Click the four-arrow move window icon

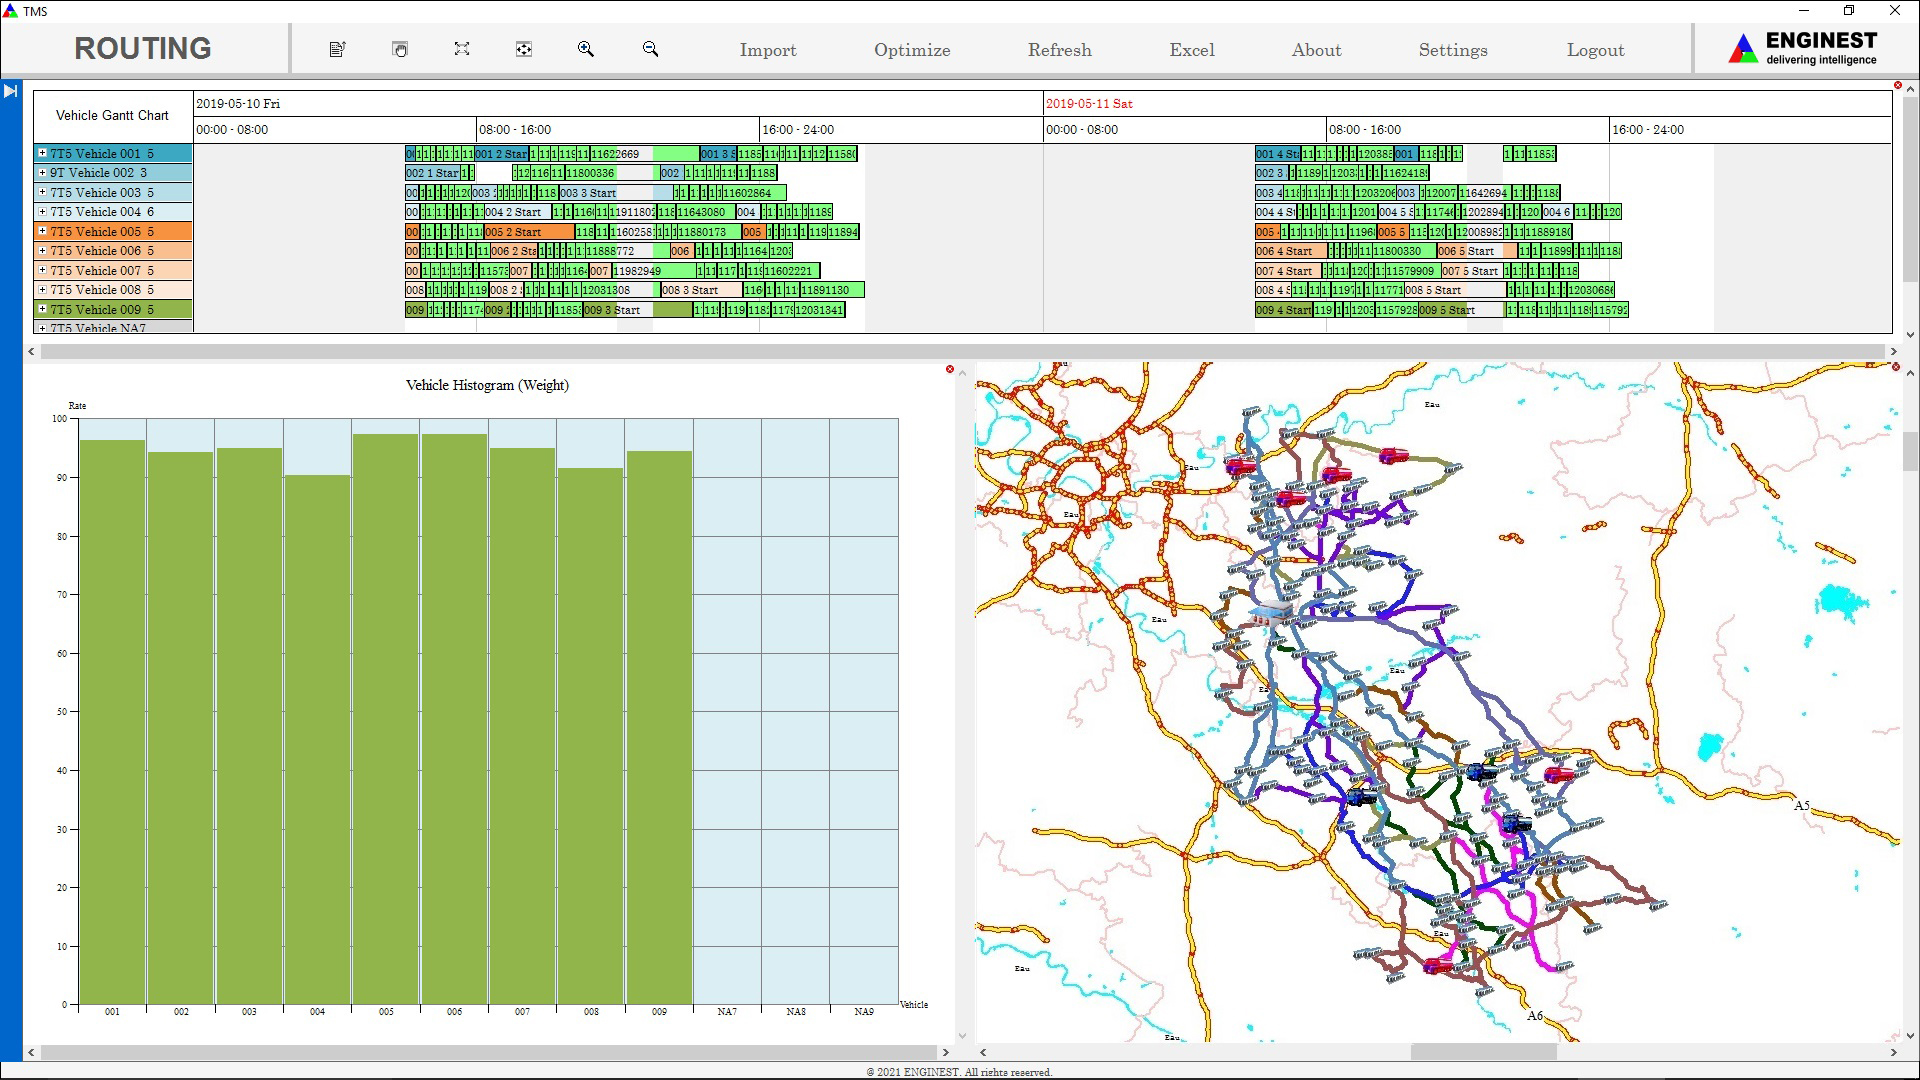[523, 49]
